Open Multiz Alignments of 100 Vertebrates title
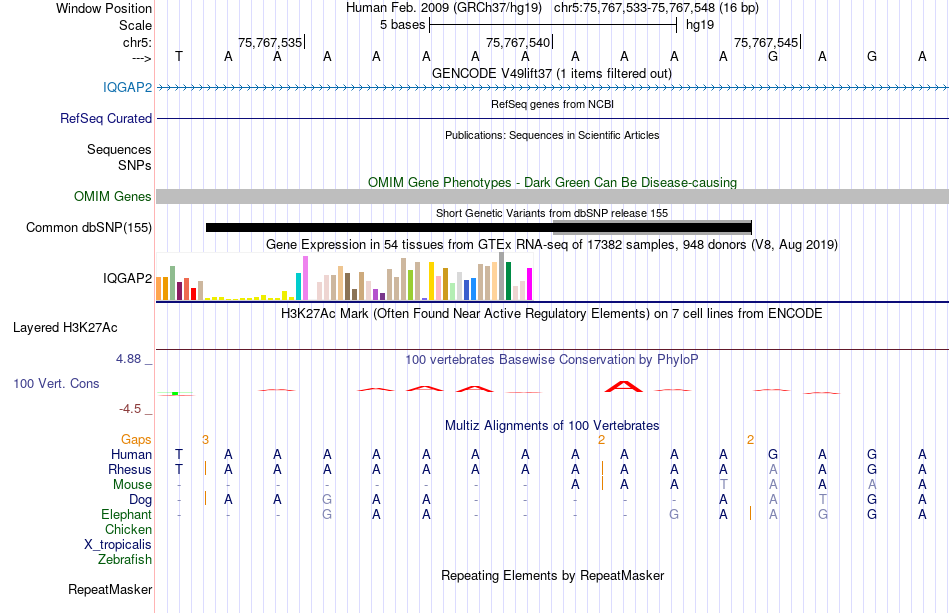Image resolution: width=950 pixels, height=613 pixels. [x=552, y=425]
